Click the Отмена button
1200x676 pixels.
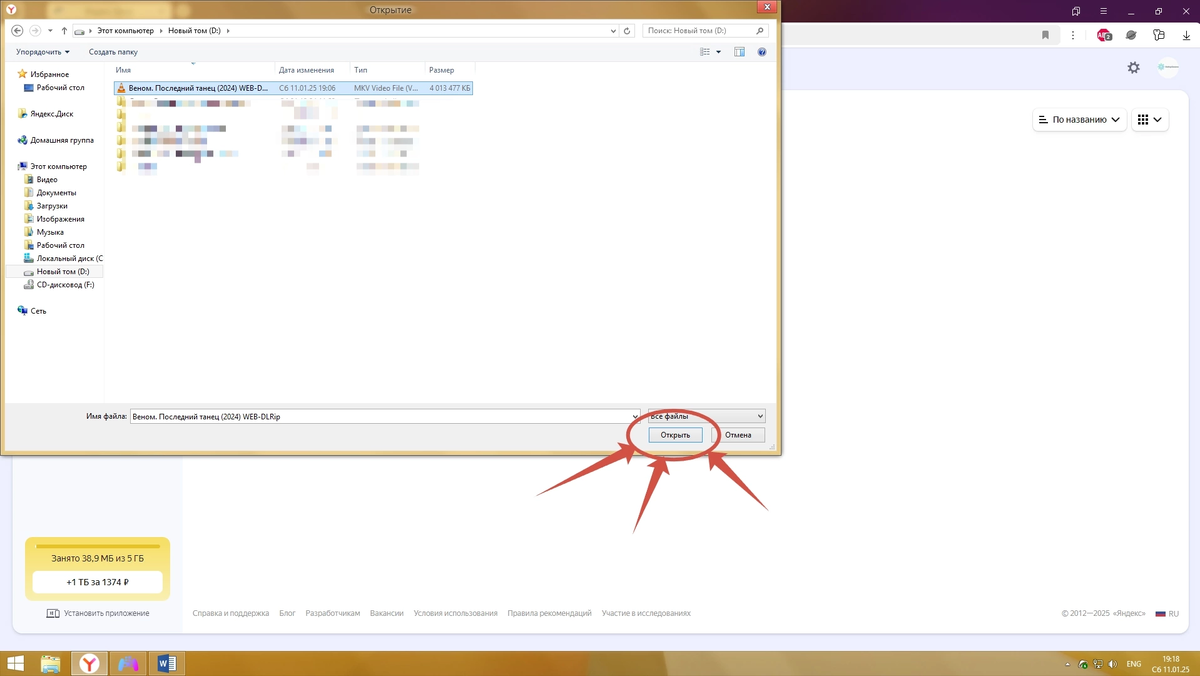pos(738,435)
